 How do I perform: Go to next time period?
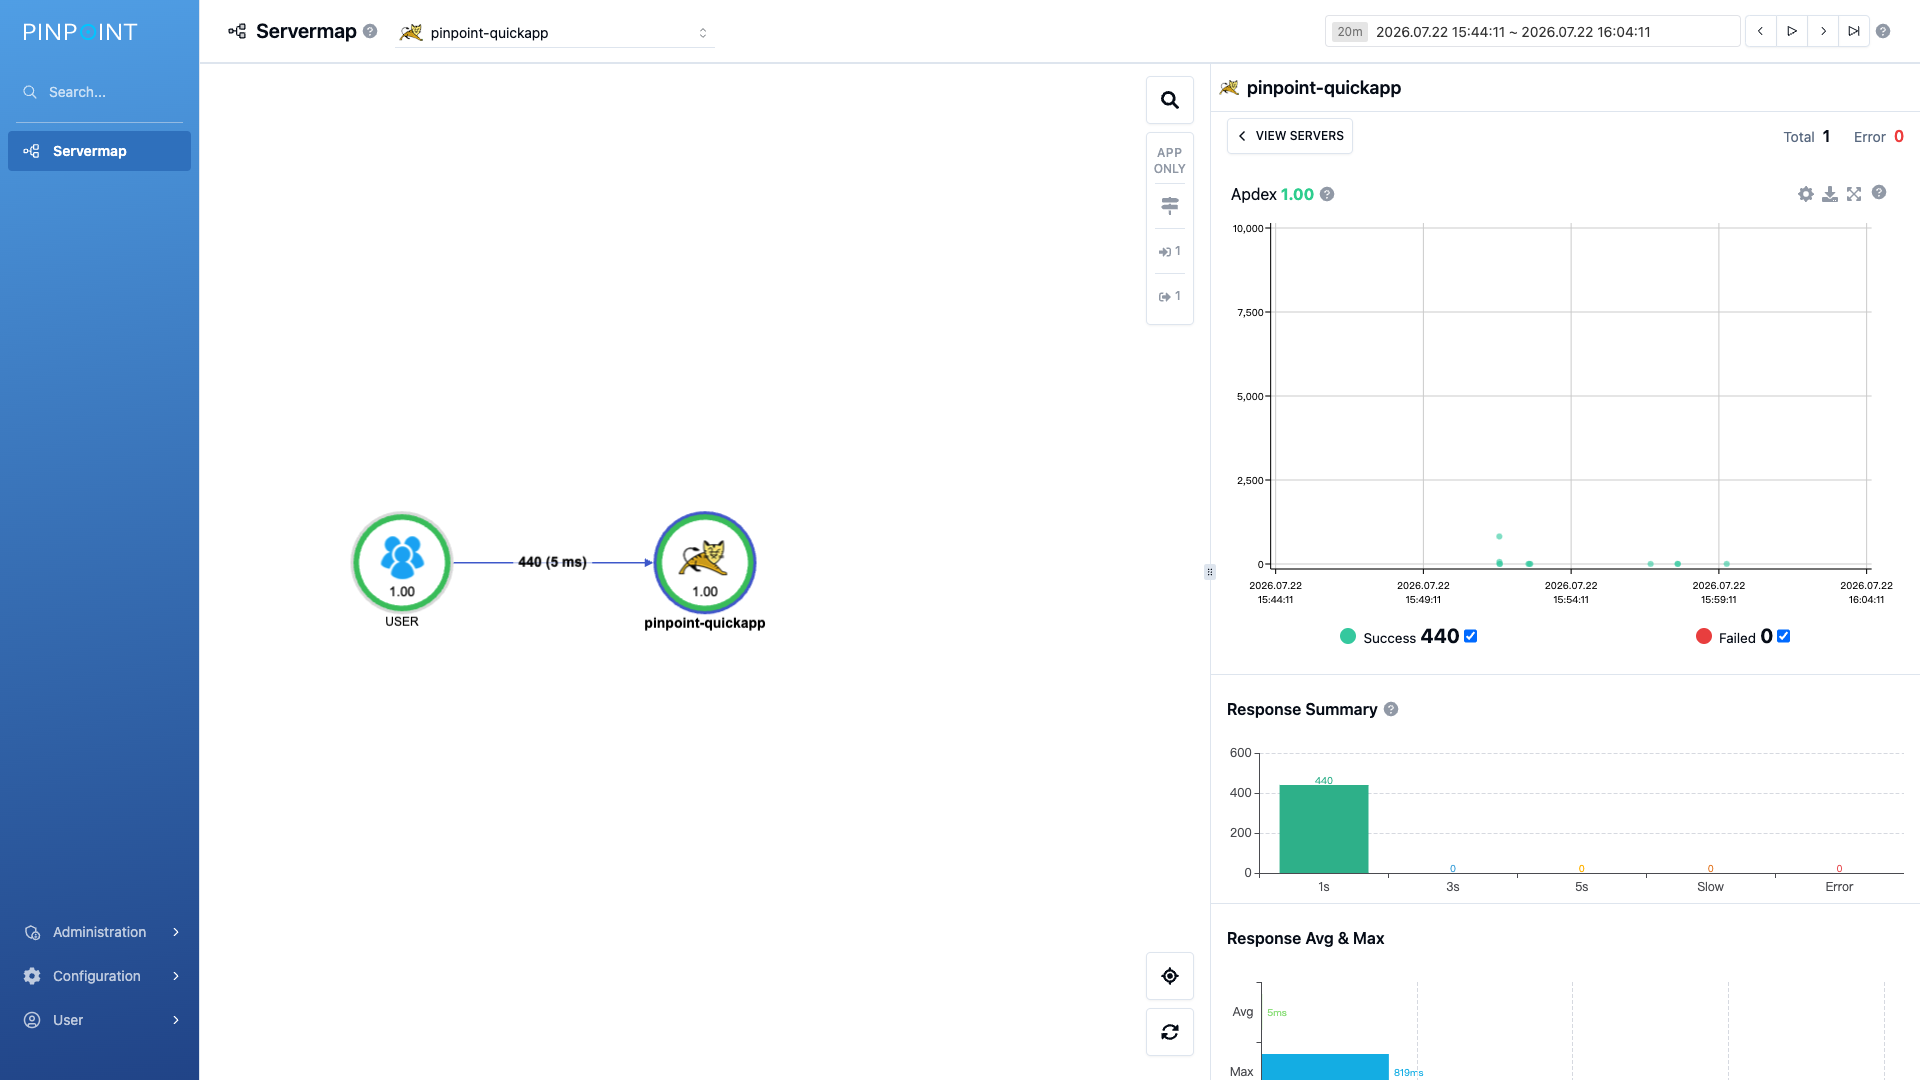1823,31
